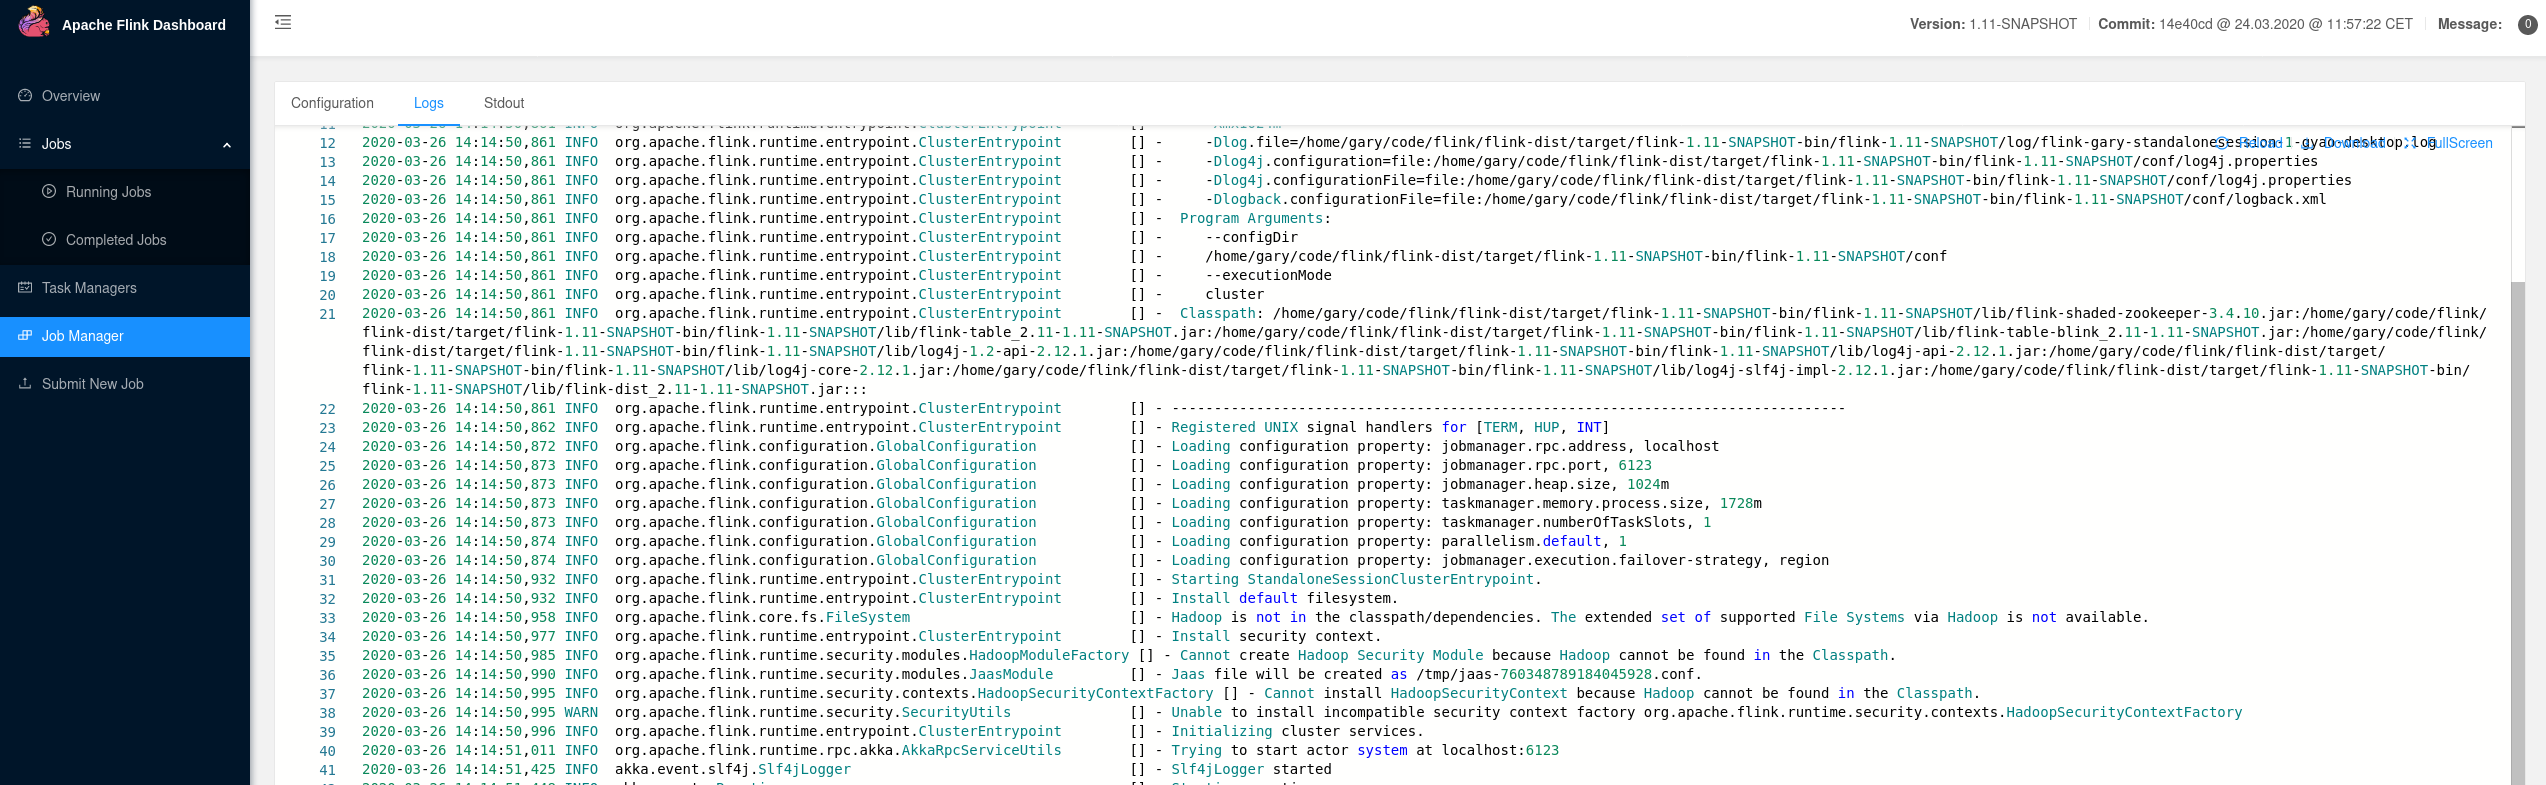Open Running Jobs
The width and height of the screenshot is (2546, 785).
[125, 192]
